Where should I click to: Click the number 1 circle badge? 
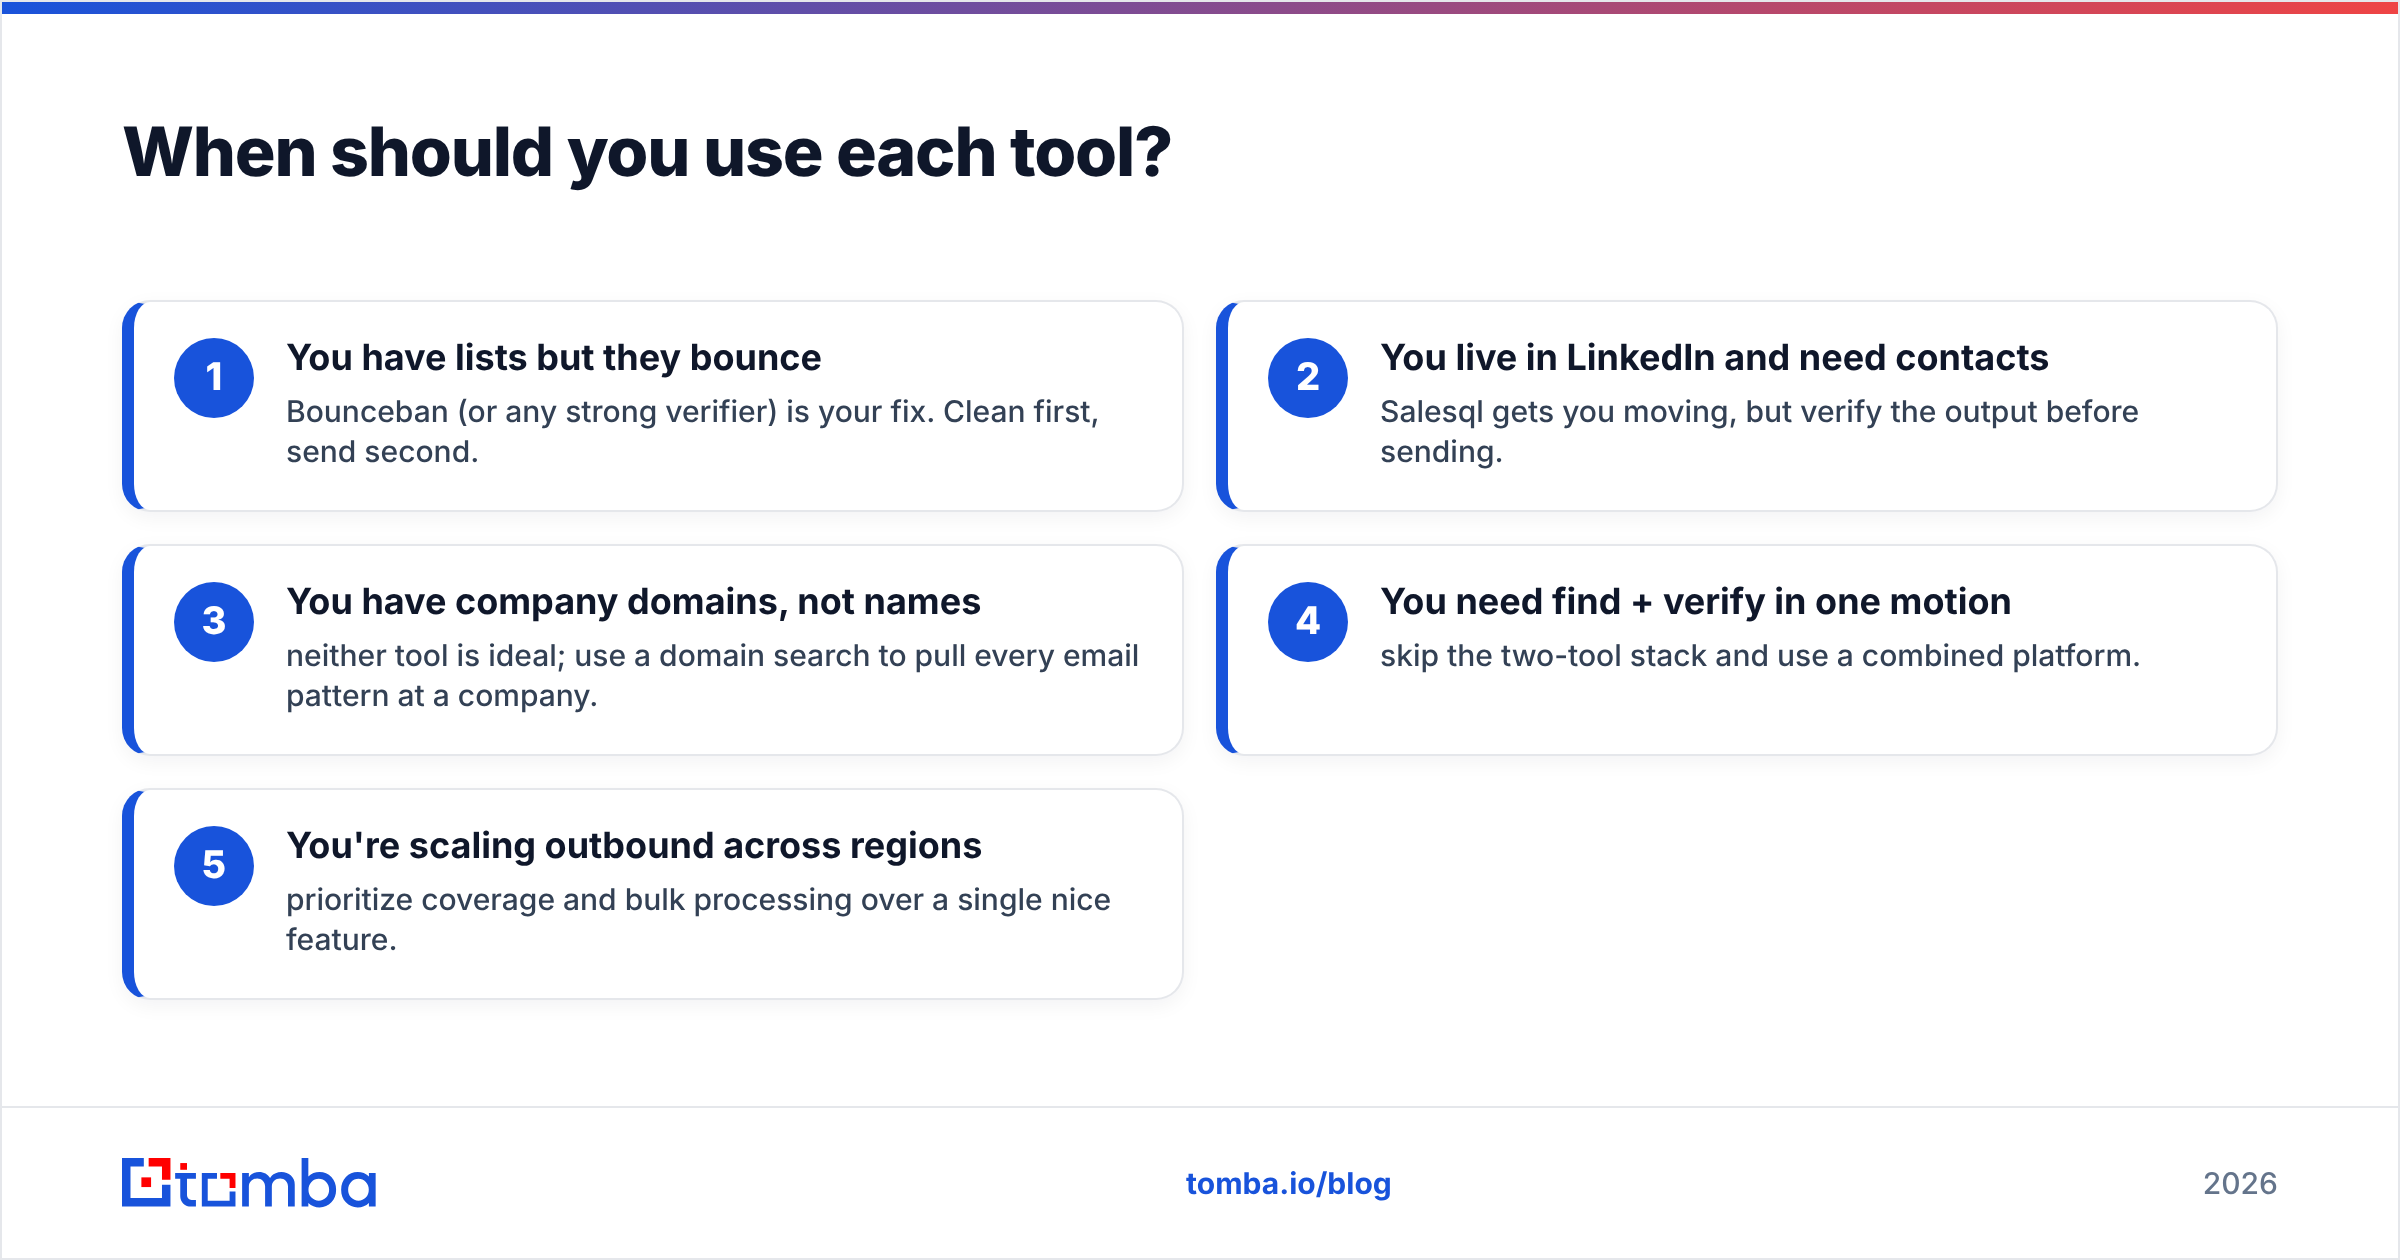pos(214,378)
